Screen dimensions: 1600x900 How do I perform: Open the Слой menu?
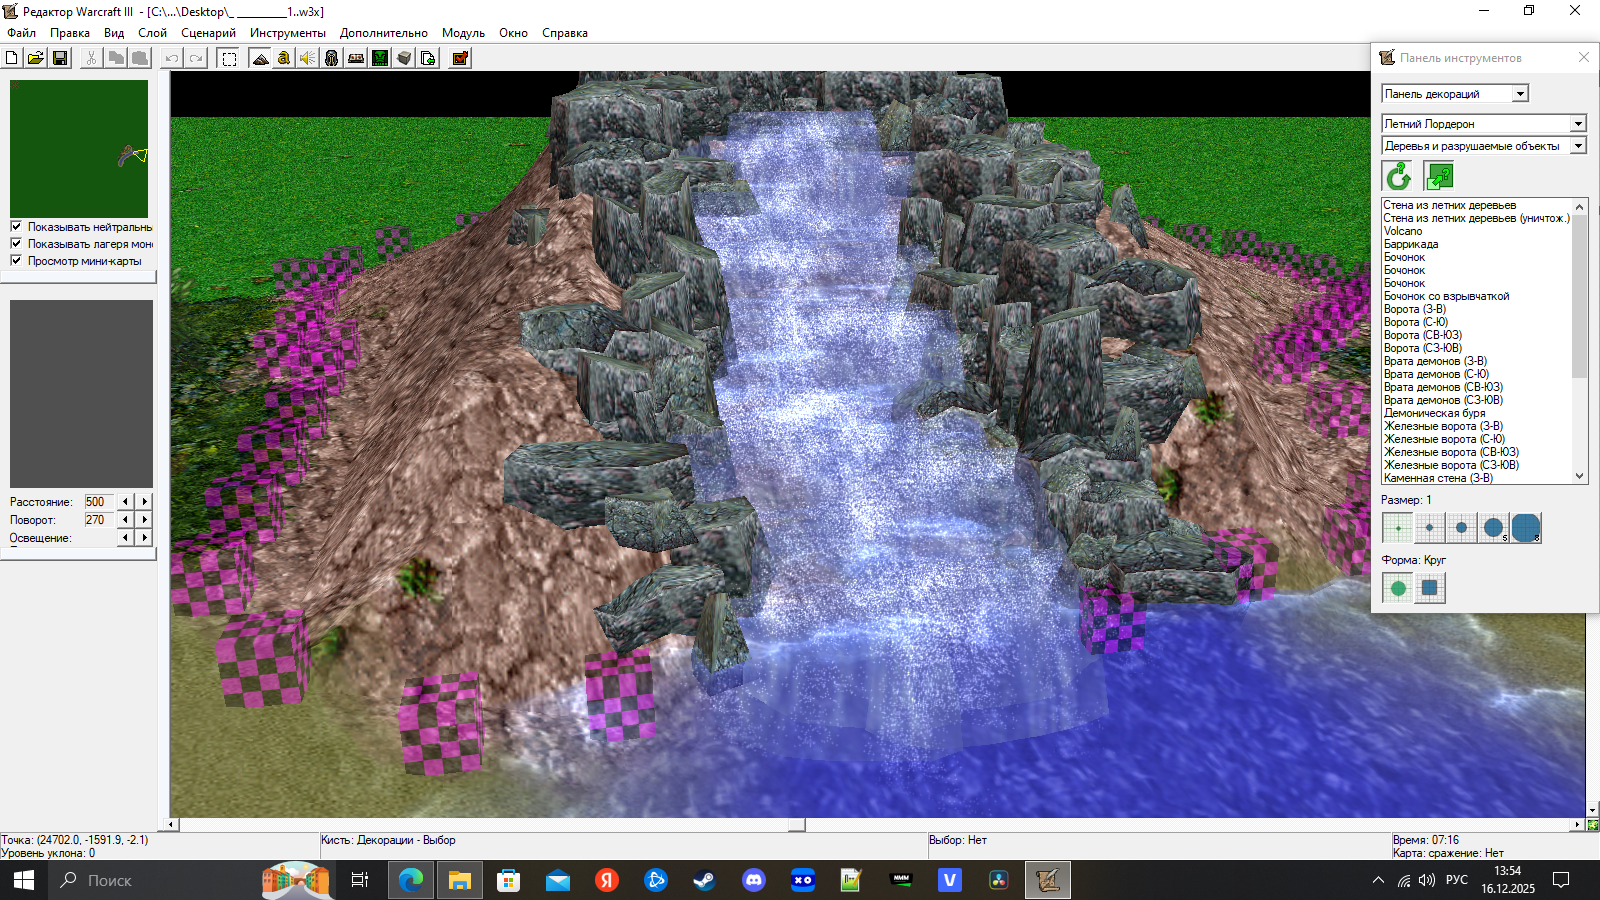152,33
